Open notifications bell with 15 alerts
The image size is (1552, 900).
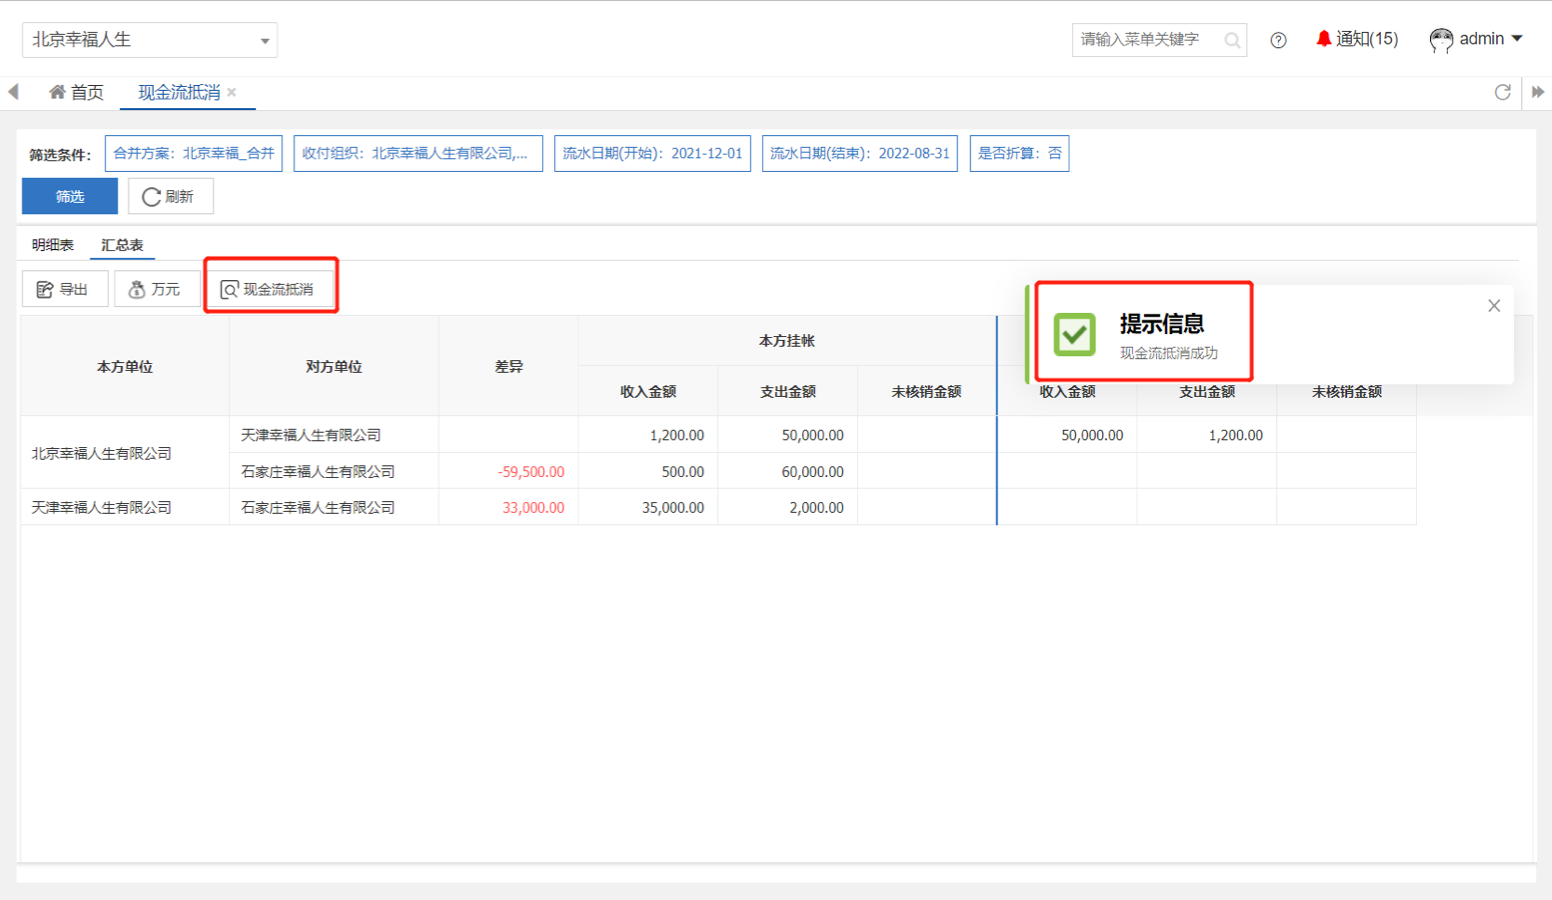pyautogui.click(x=1357, y=39)
